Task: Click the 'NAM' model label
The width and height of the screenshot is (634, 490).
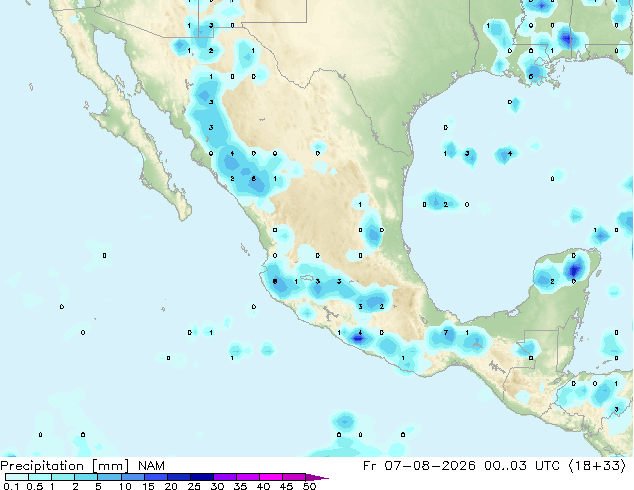Action: [151, 466]
